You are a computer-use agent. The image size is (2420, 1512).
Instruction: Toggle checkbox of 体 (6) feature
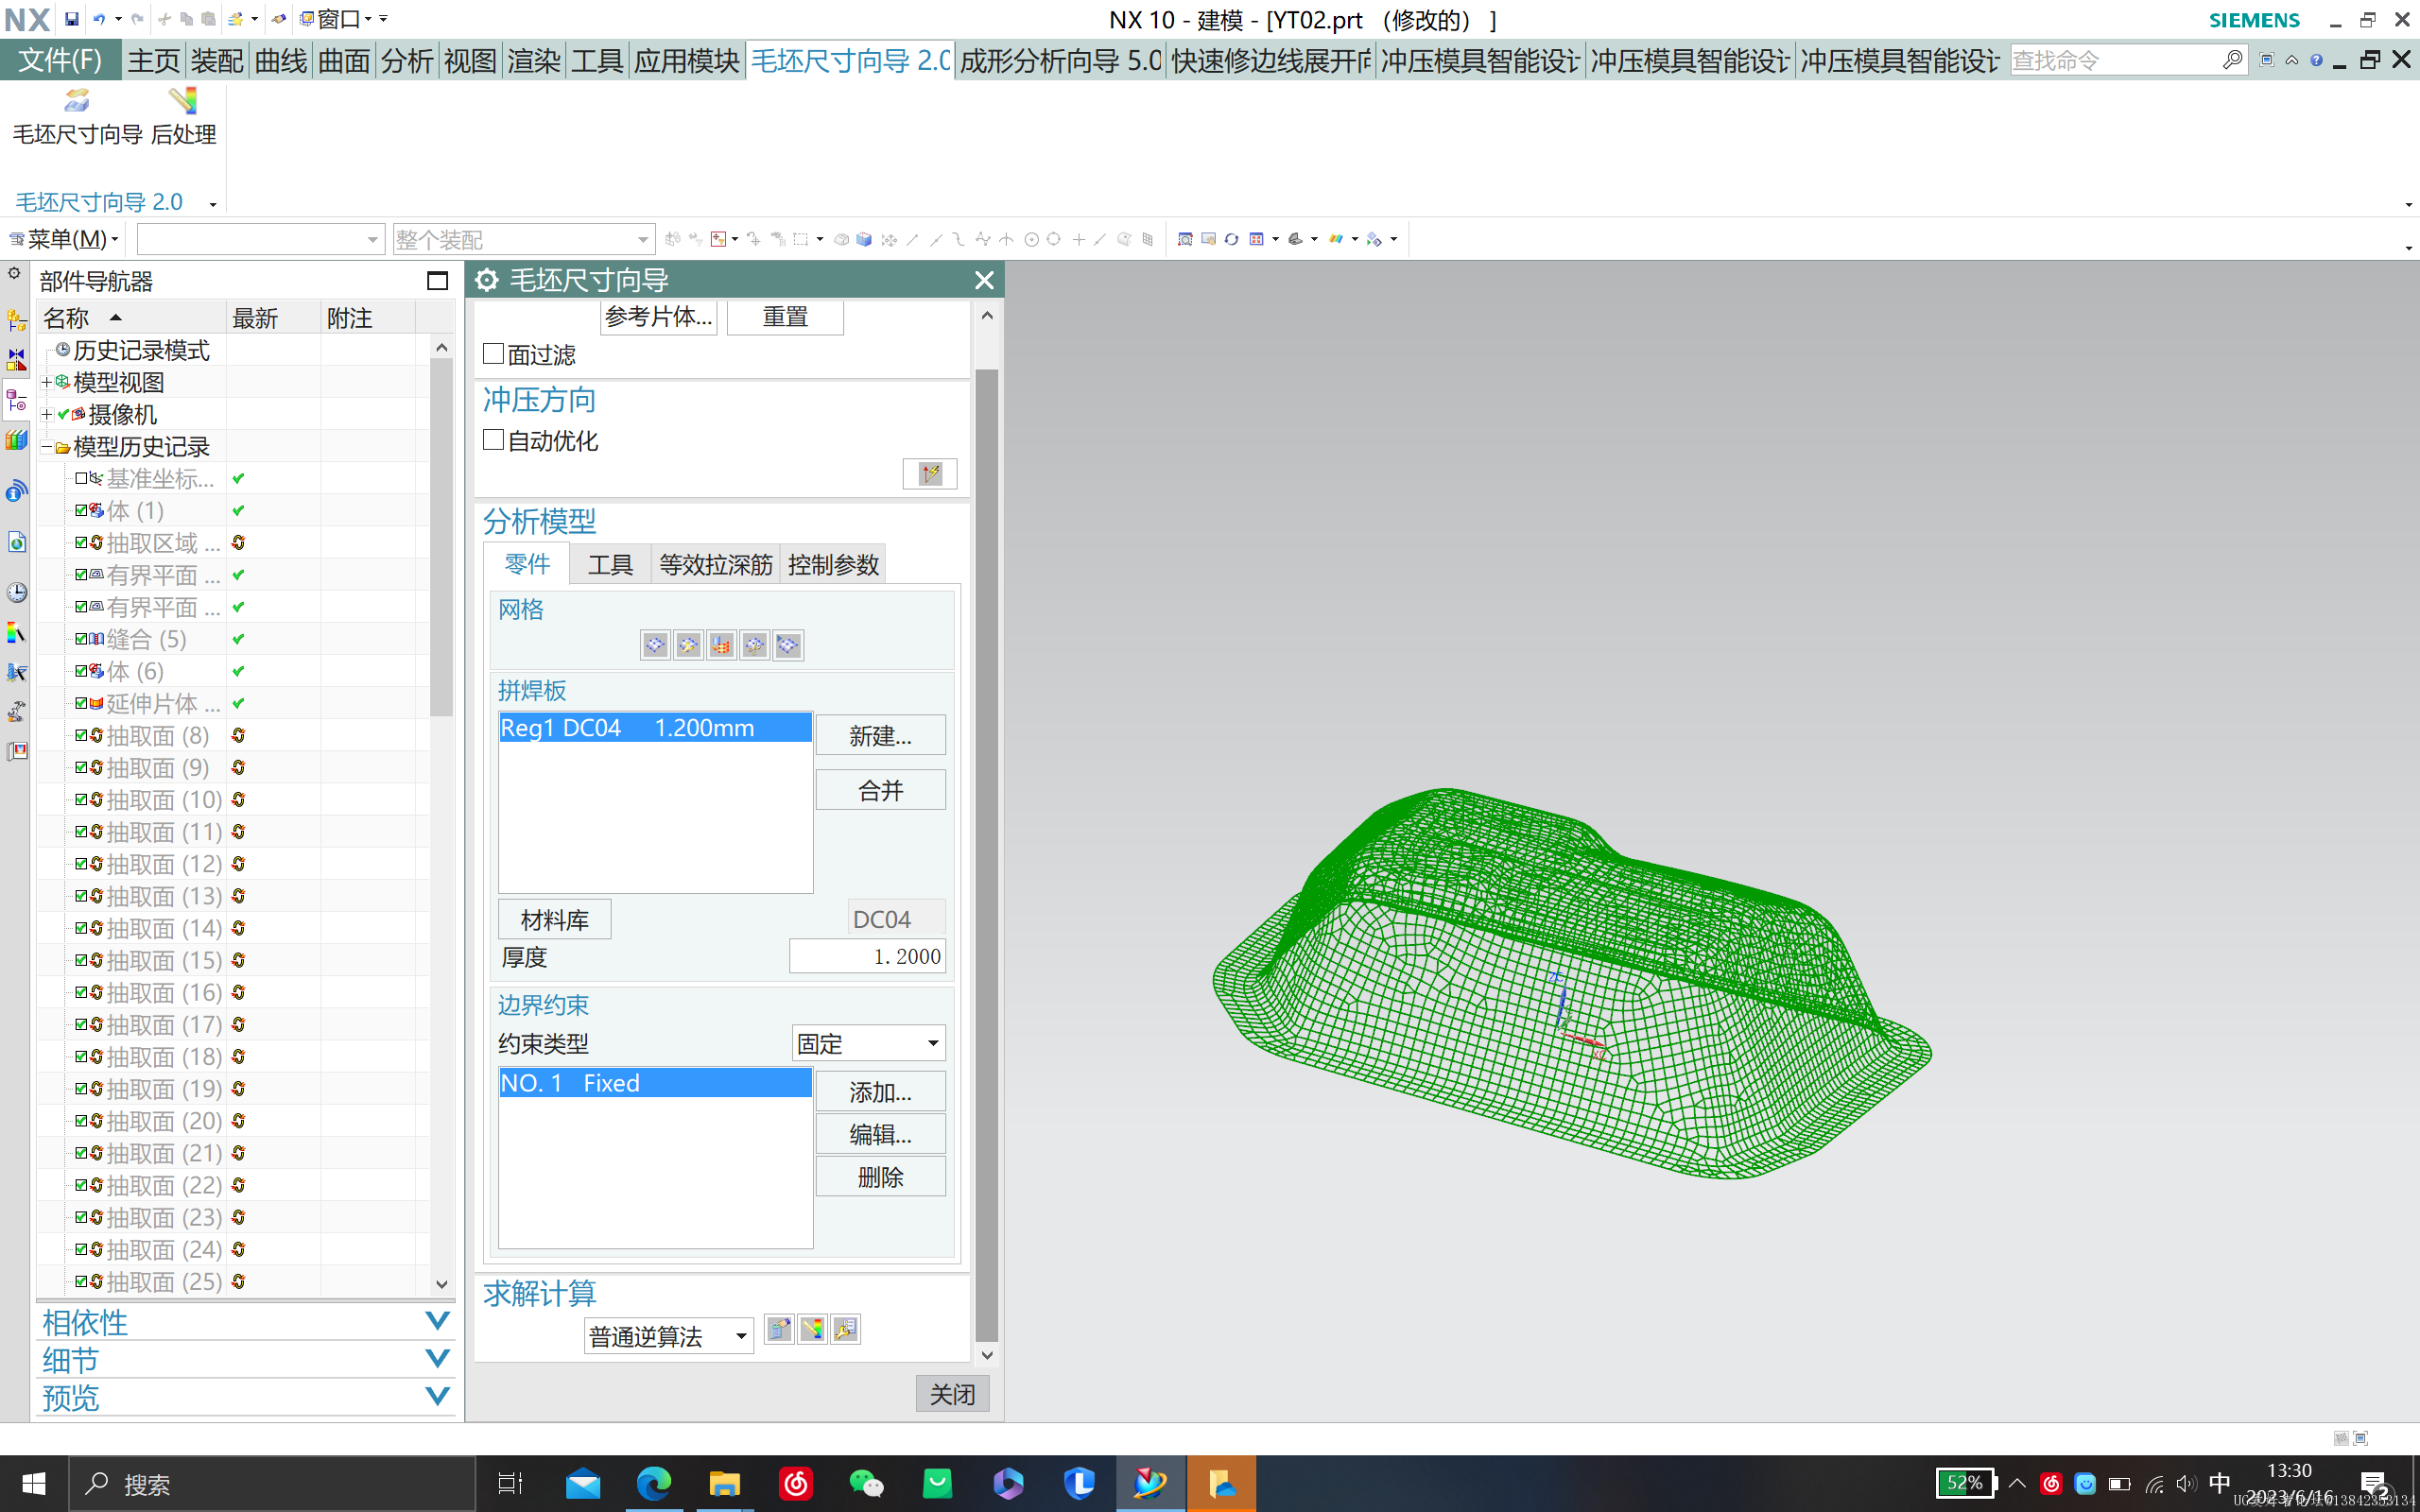pos(81,670)
